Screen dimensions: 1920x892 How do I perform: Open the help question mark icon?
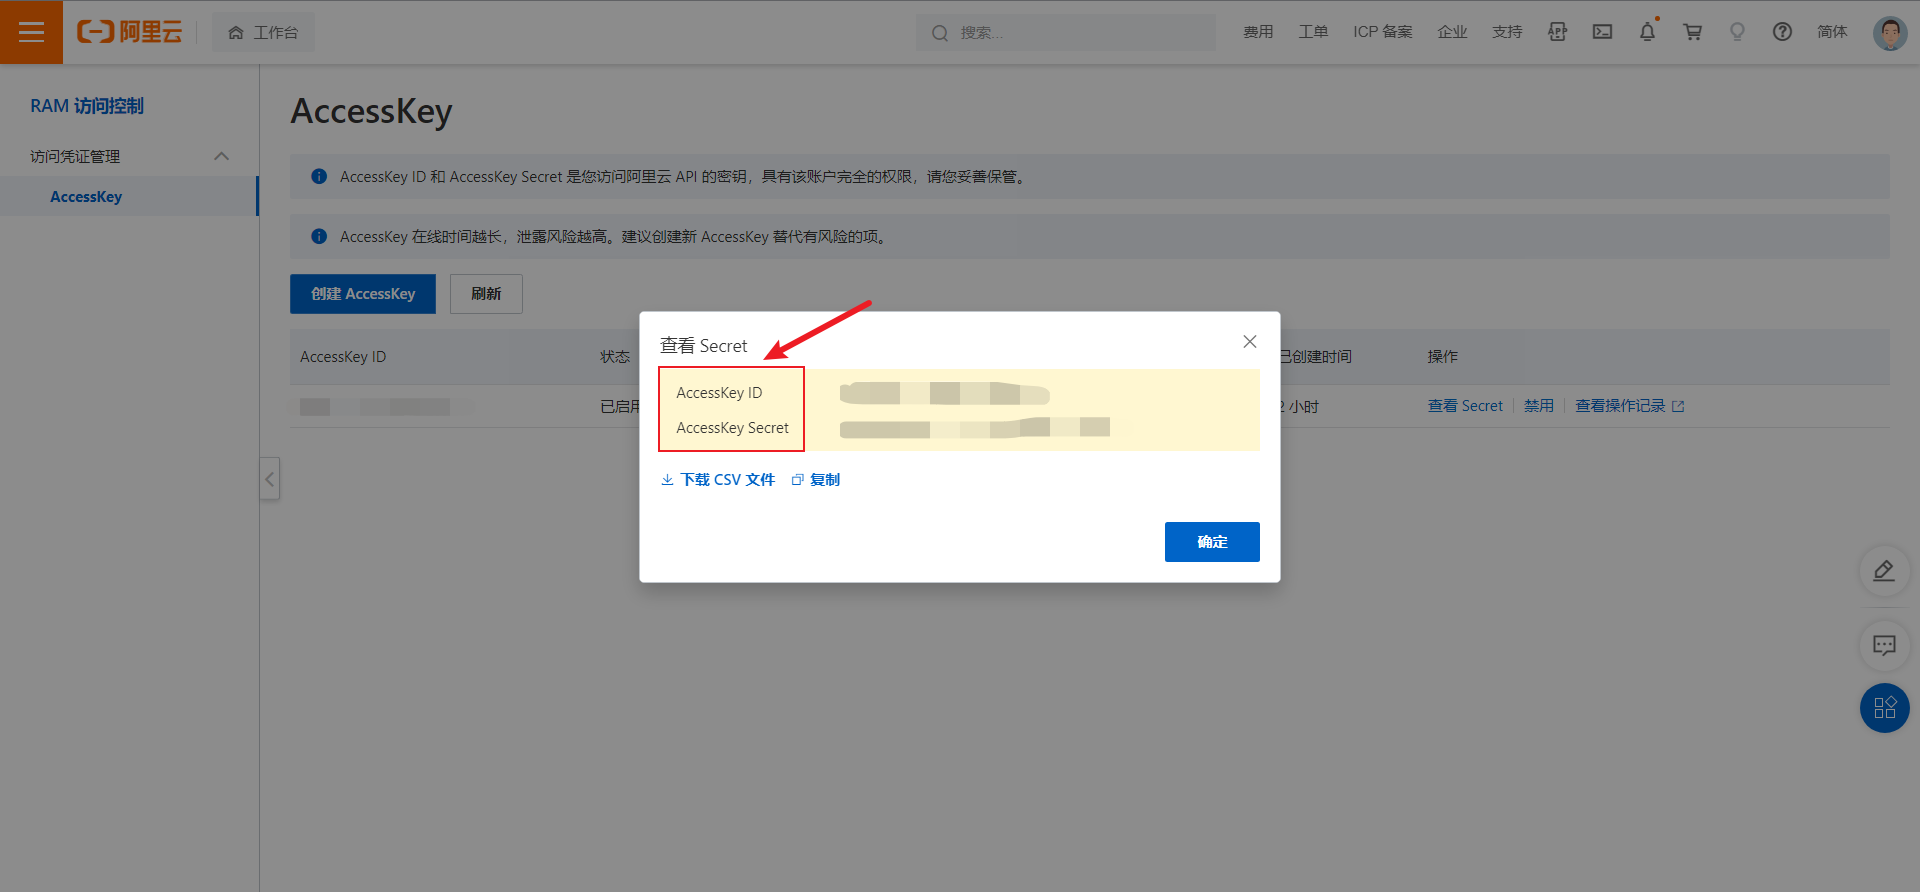[x=1782, y=32]
